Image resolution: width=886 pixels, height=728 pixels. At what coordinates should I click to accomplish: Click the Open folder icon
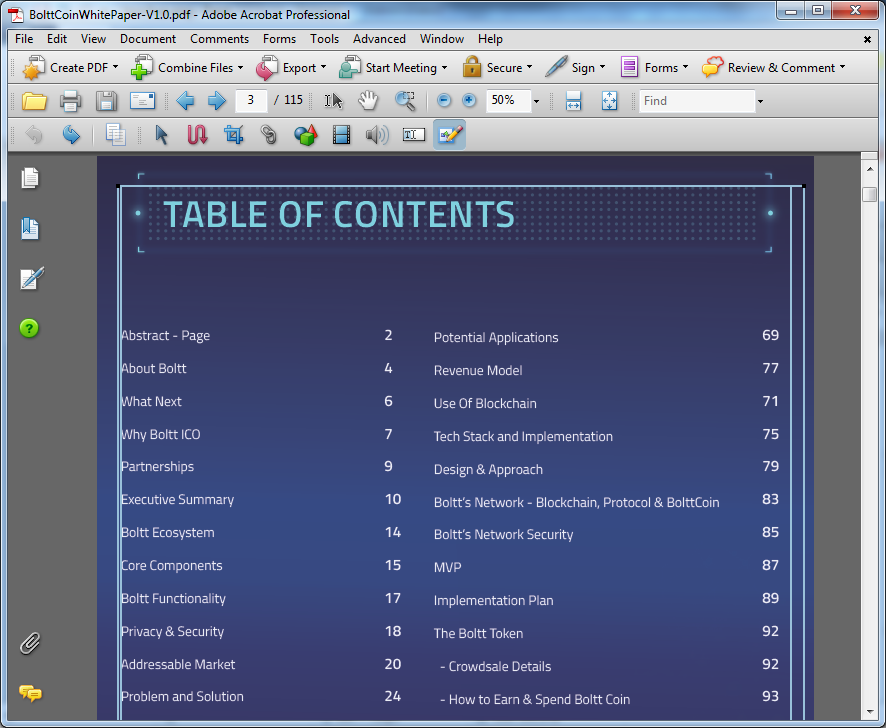[34, 101]
